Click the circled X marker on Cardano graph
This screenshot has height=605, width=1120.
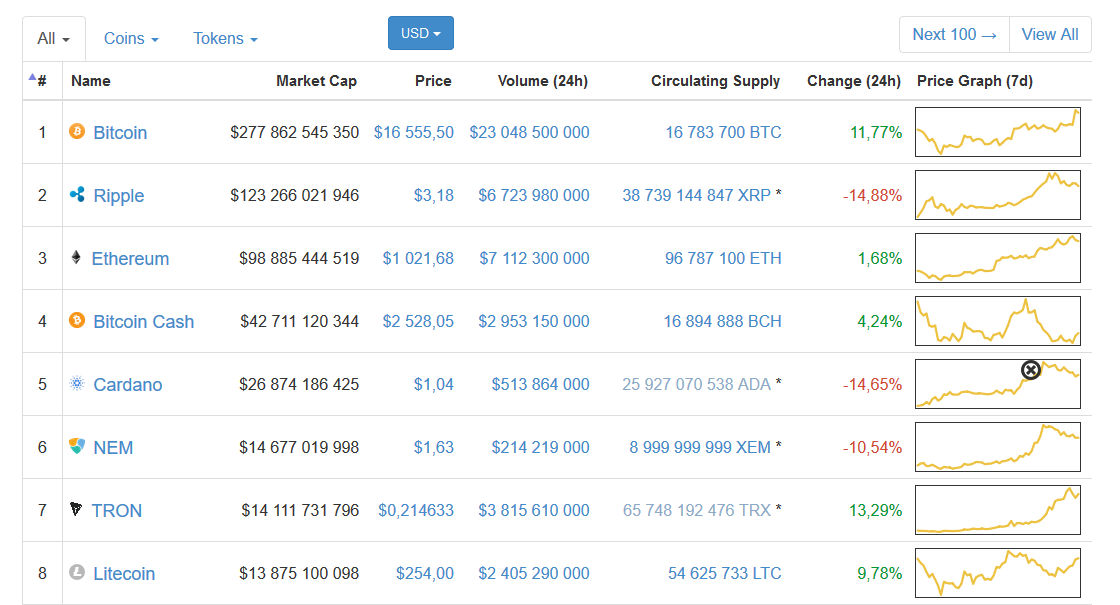pyautogui.click(x=1030, y=370)
